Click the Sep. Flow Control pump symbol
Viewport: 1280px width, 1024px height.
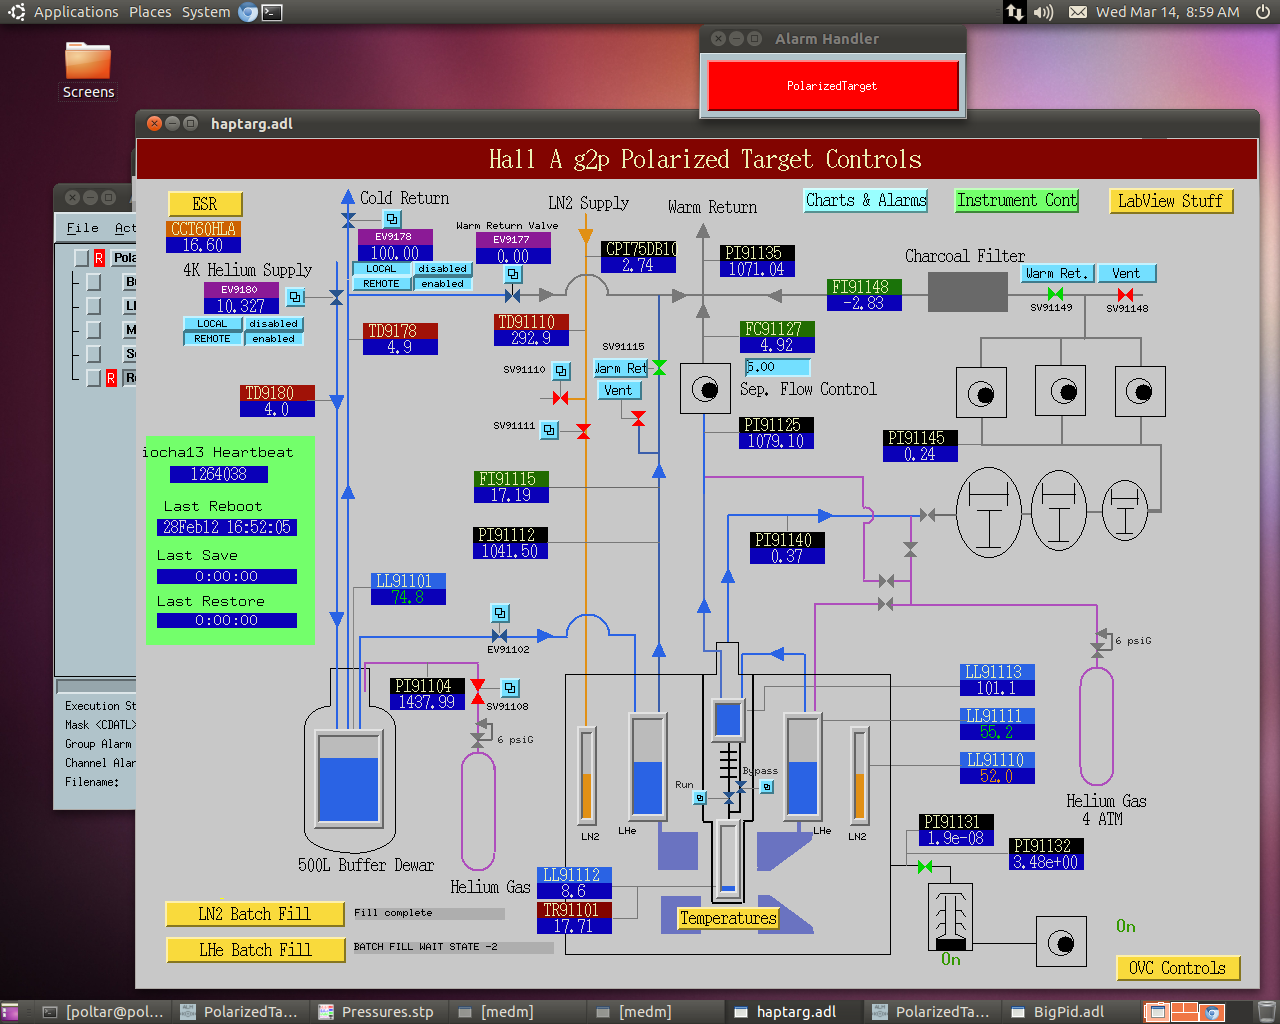705,389
